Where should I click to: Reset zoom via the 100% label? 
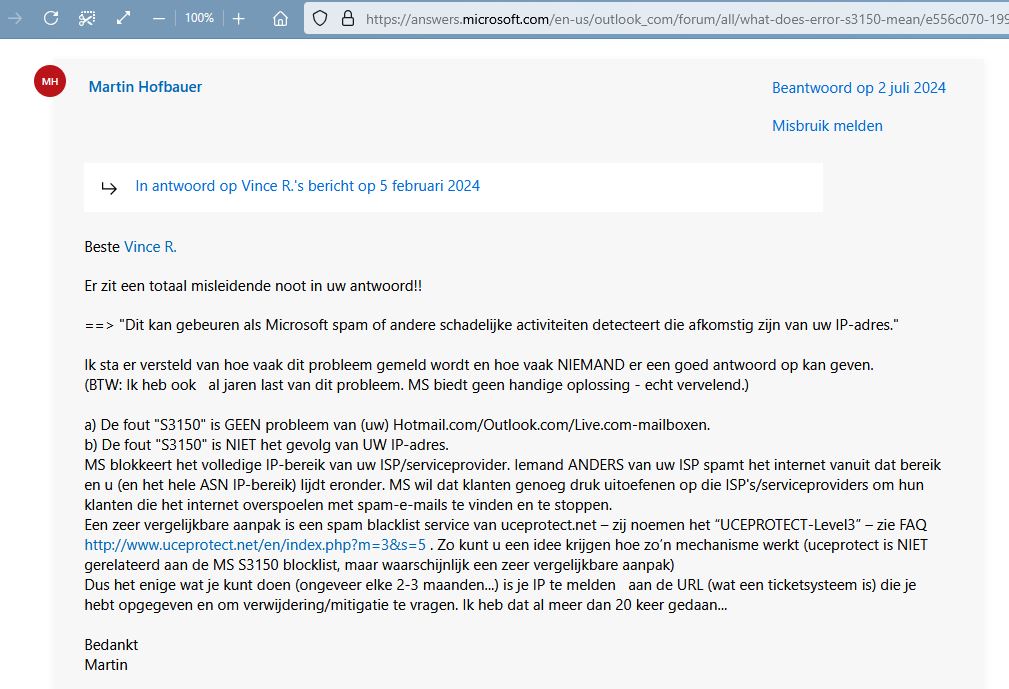click(199, 18)
